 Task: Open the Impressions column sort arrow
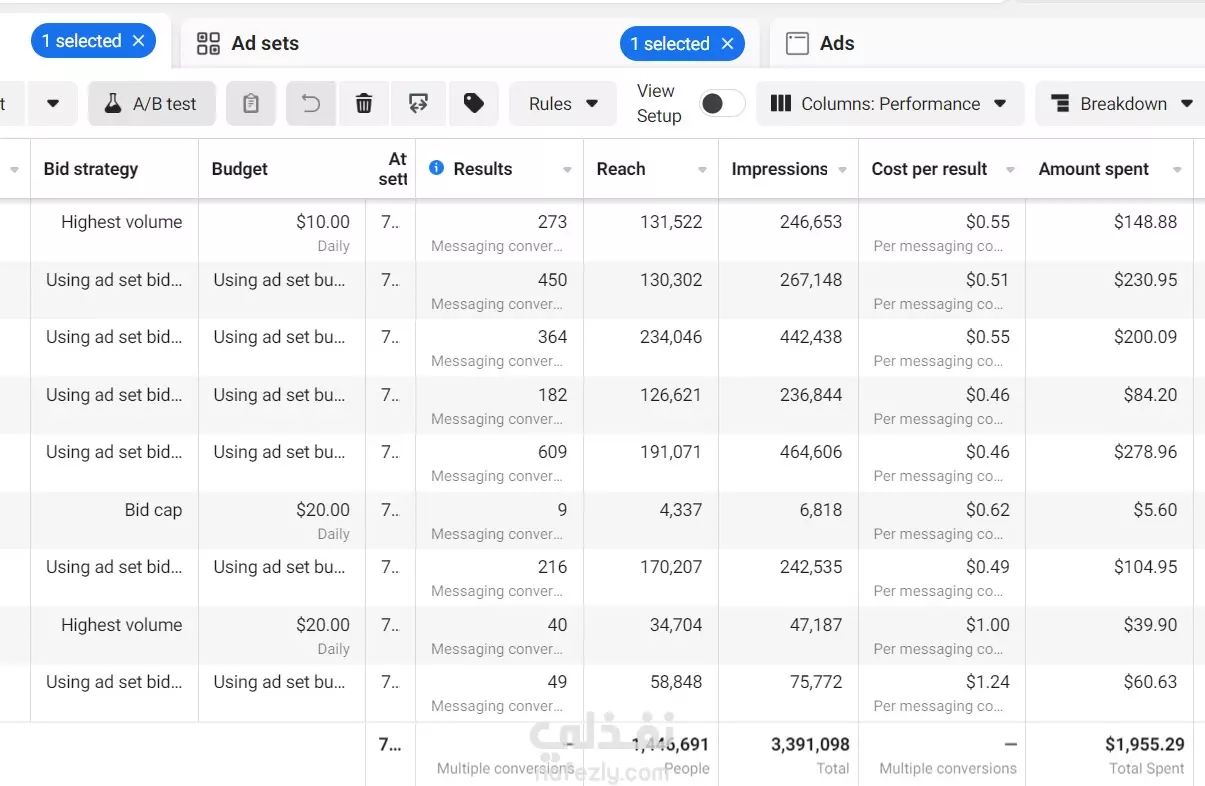tap(843, 170)
